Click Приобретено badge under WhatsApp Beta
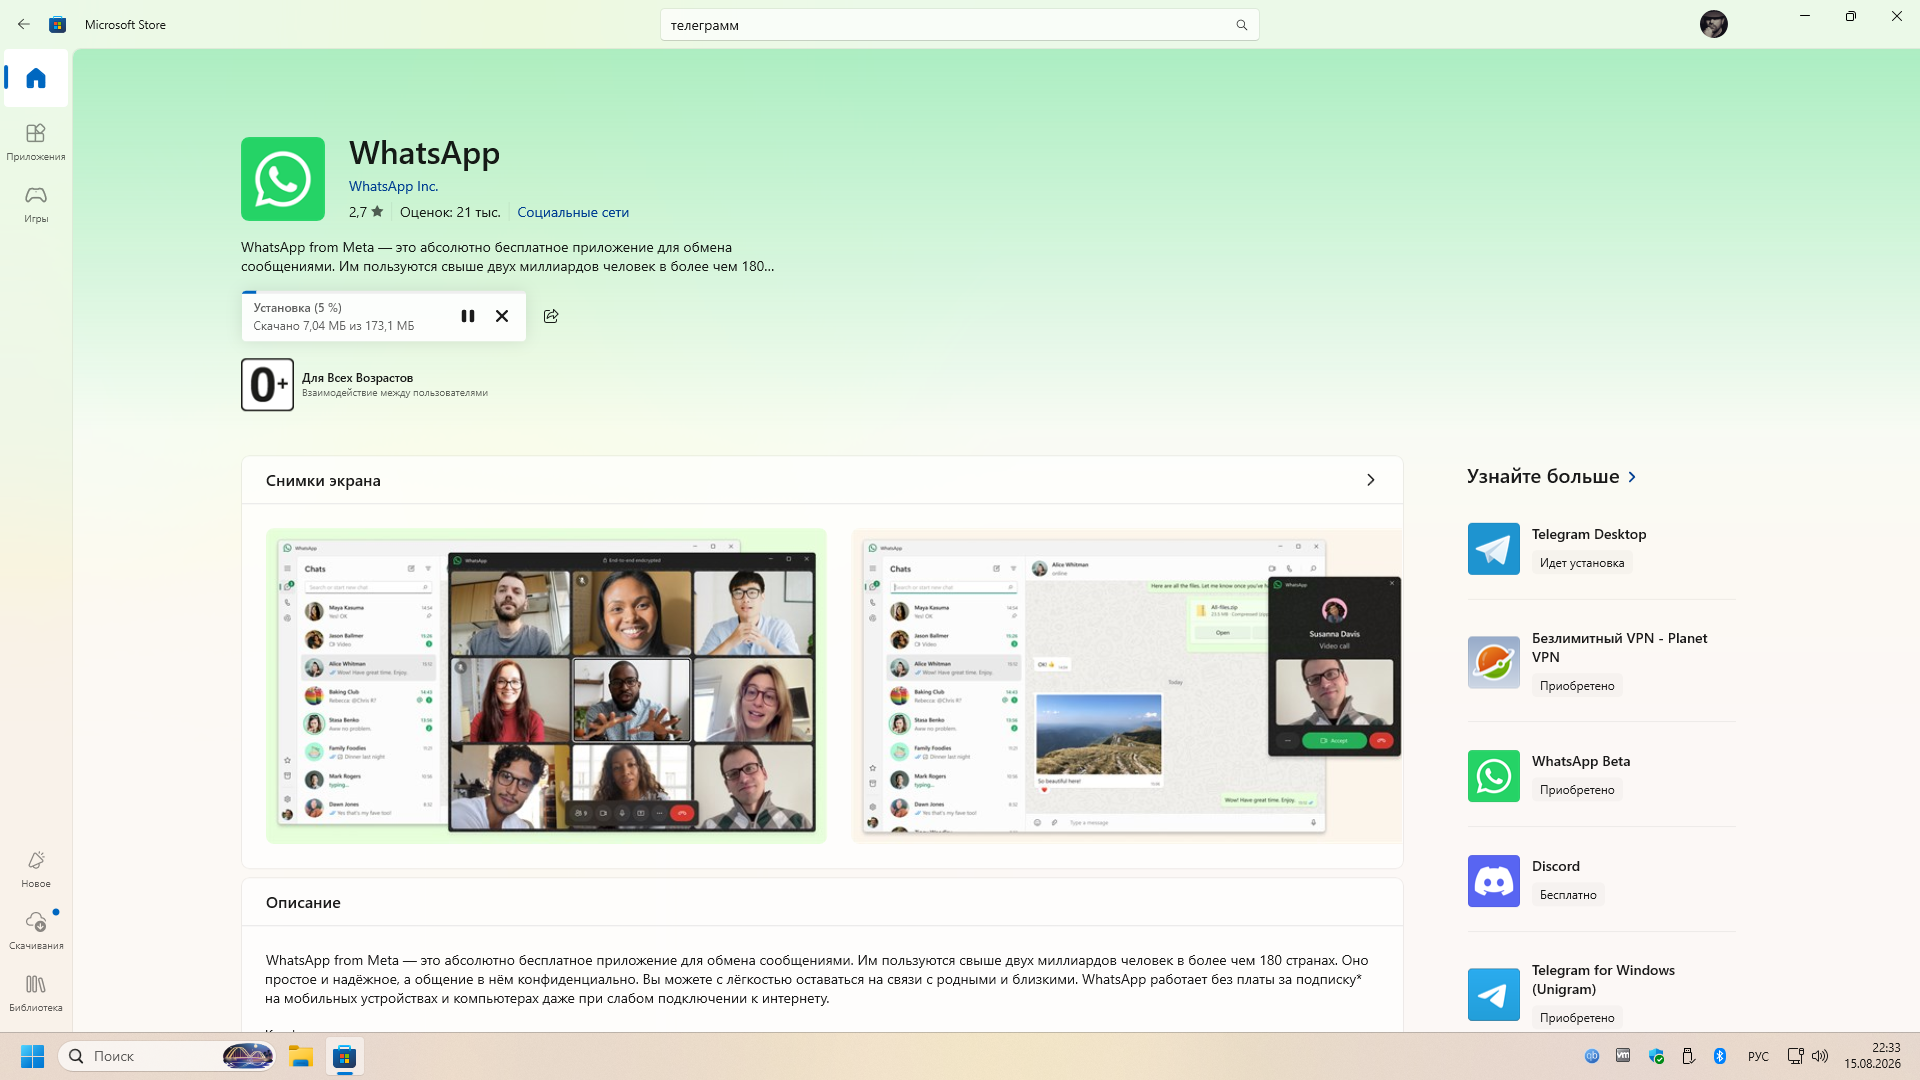The height and width of the screenshot is (1080, 1920). tap(1577, 790)
